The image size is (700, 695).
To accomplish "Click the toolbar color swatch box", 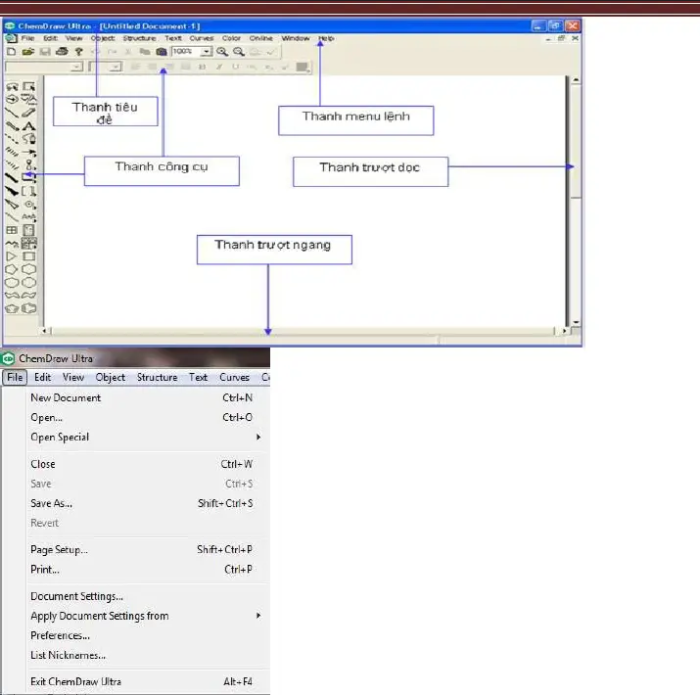I will coord(303,67).
